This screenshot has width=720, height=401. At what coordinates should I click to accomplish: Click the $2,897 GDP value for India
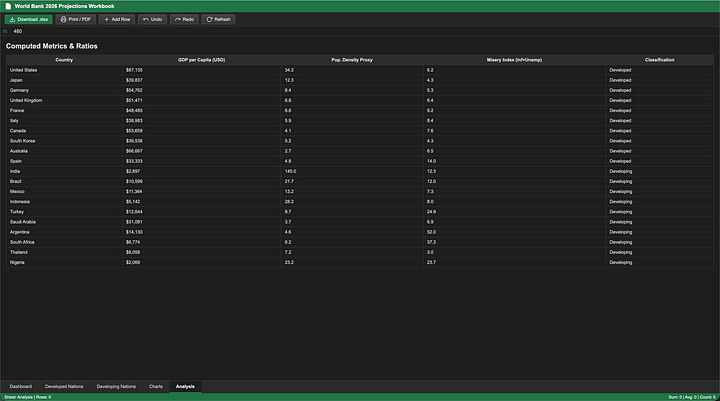click(x=202, y=171)
